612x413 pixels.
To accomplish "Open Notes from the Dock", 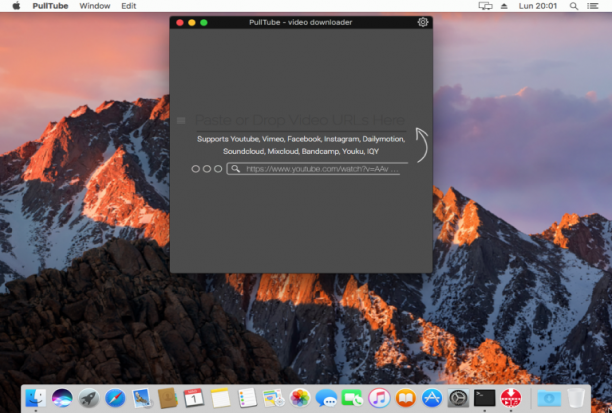I will click(x=221, y=398).
